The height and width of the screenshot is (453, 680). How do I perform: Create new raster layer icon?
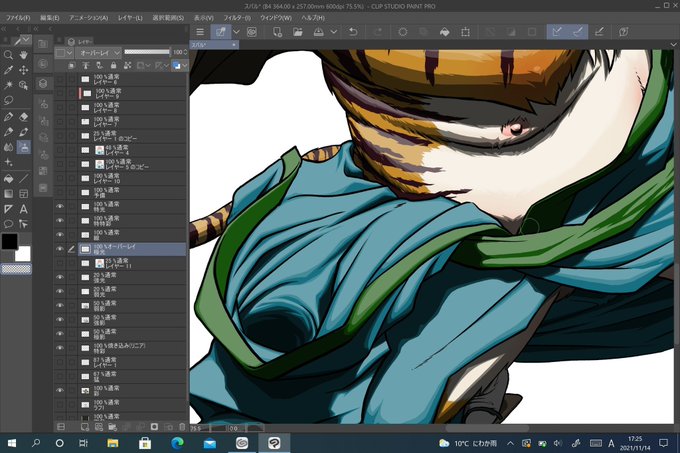(85, 427)
